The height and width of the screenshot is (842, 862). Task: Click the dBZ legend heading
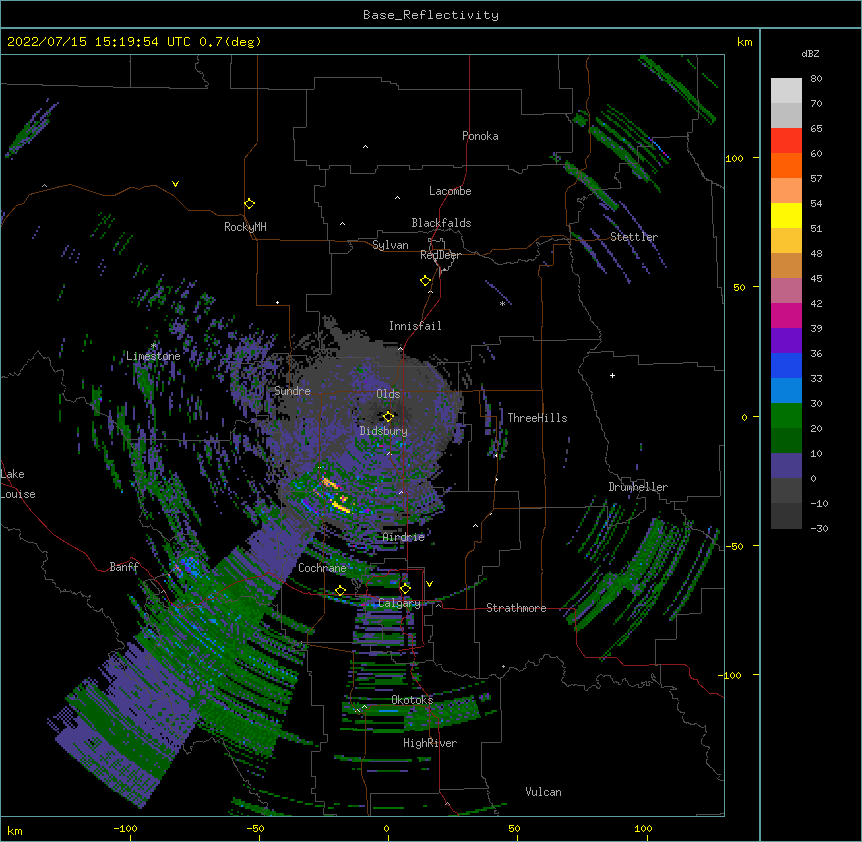click(x=810, y=54)
